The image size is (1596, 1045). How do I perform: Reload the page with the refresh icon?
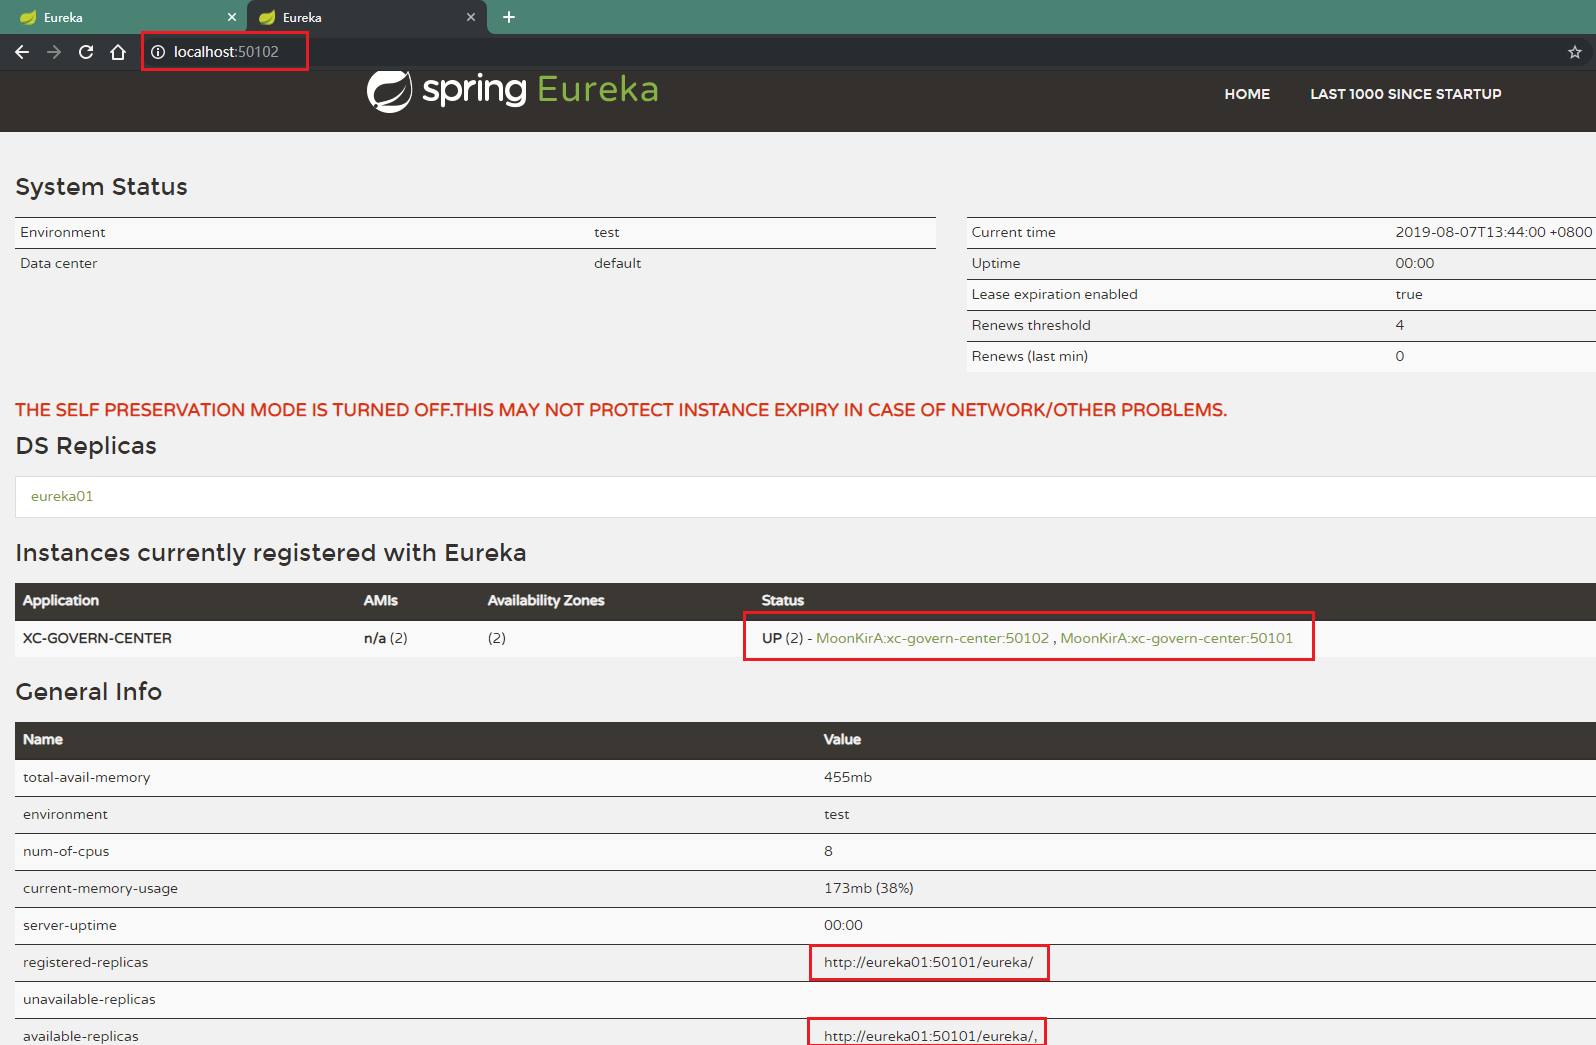(86, 52)
